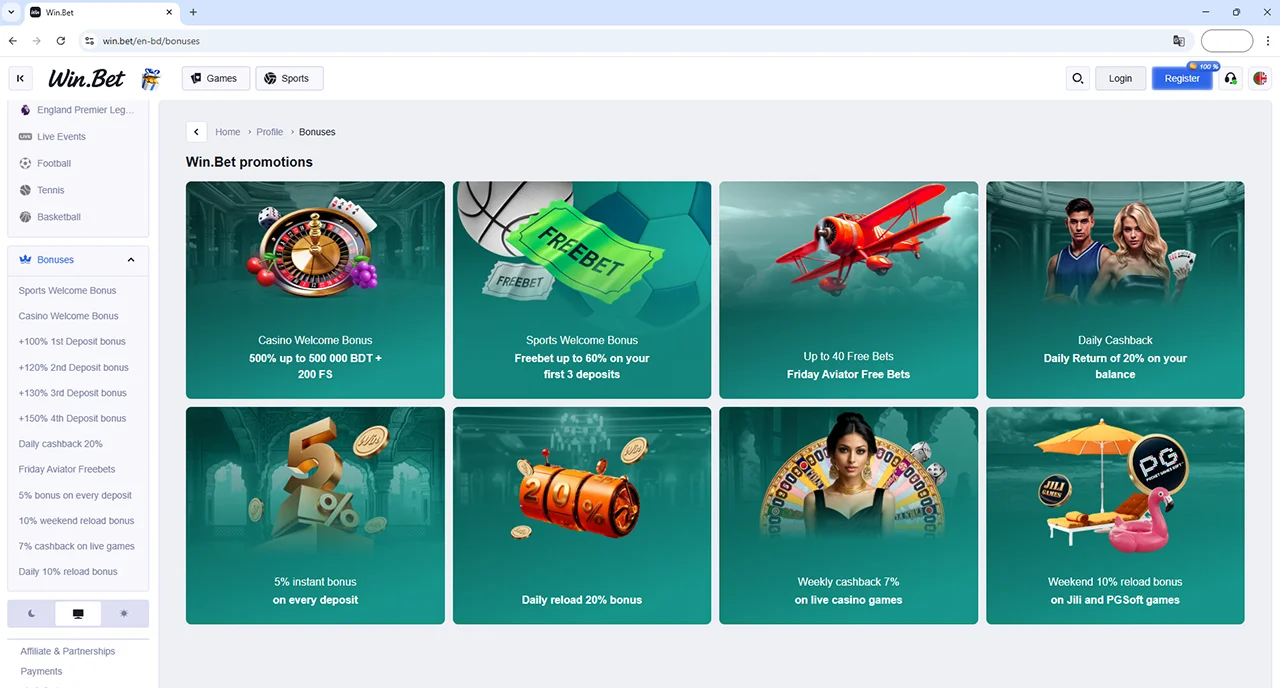Reload the page in browser
The height and width of the screenshot is (688, 1280).
61,41
